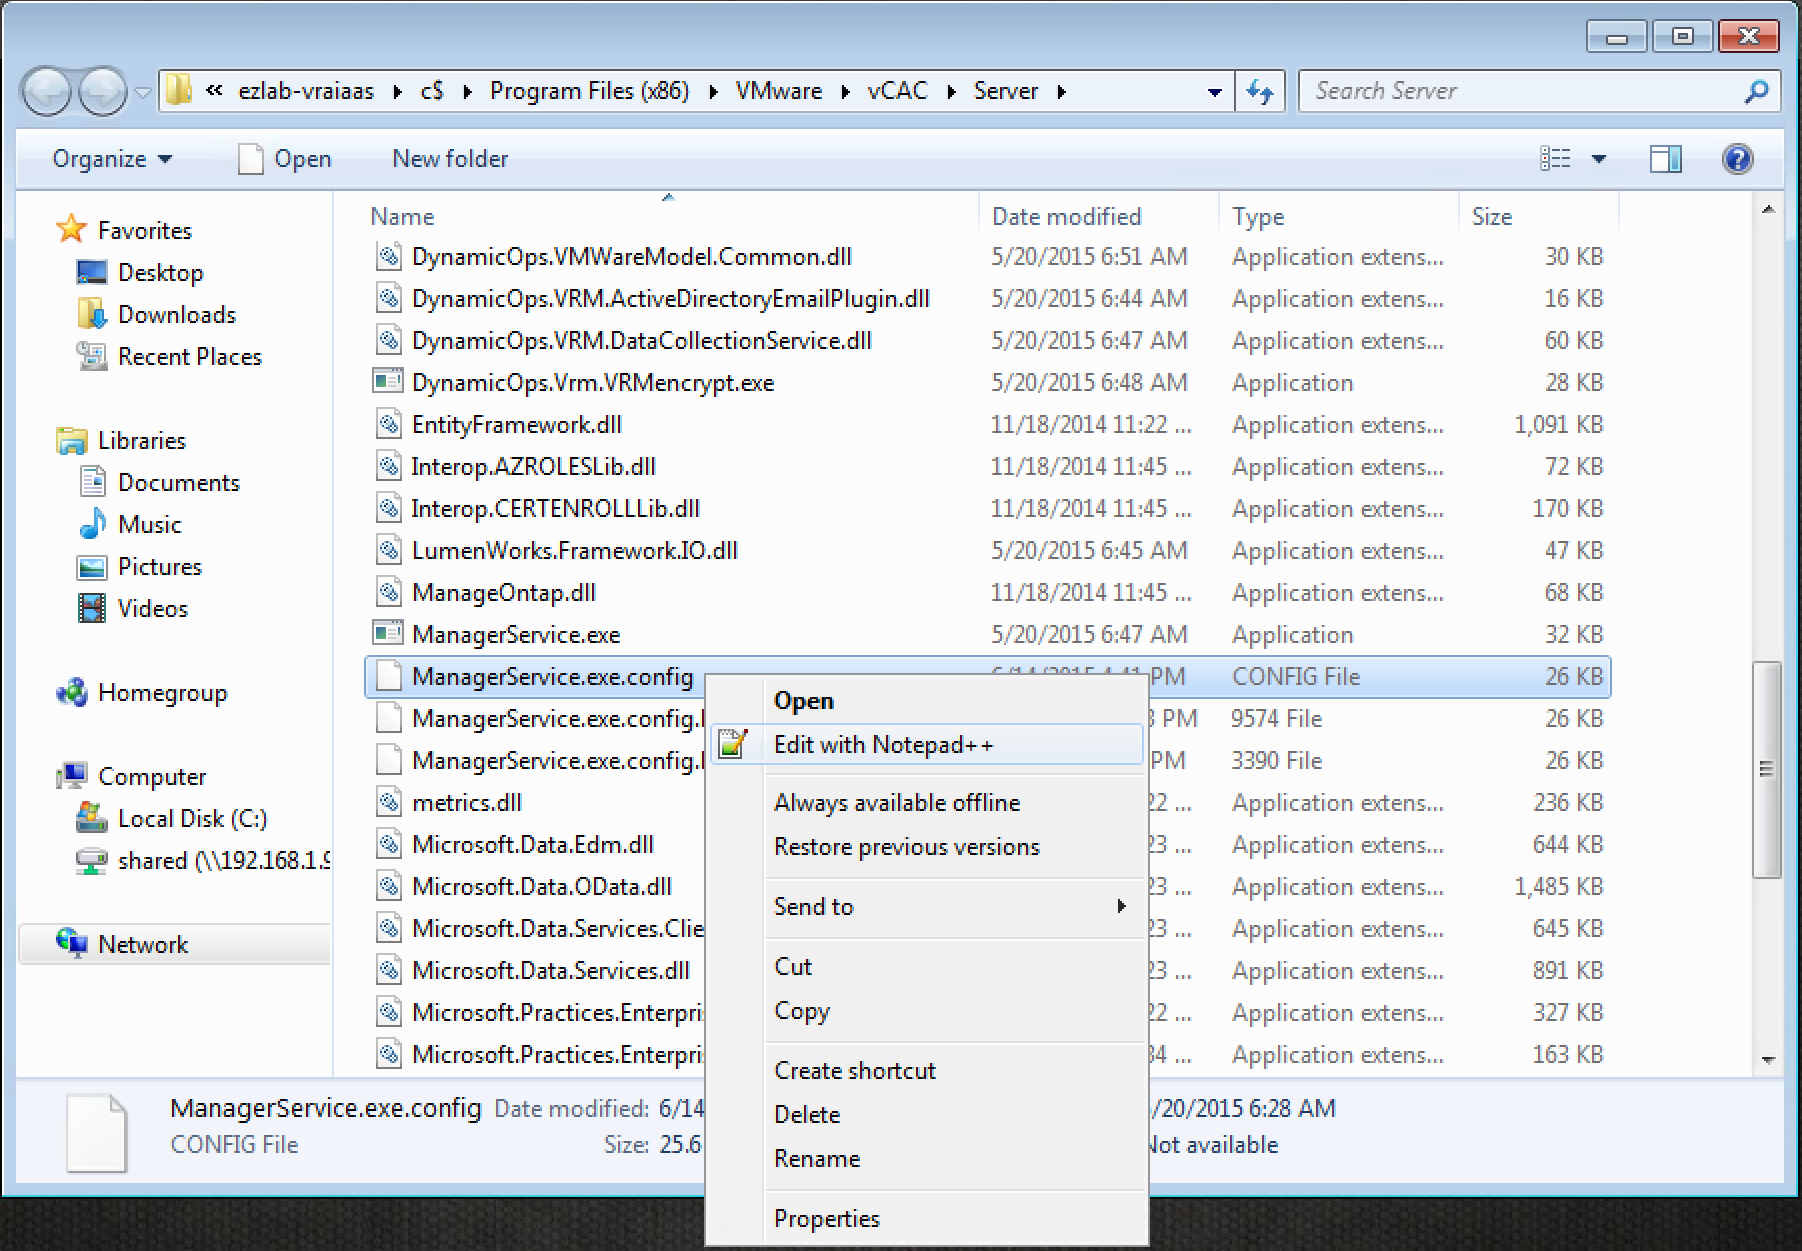1802x1251 pixels.
Task: Select LumenWorks.Framework.IO.dll file
Action: tap(990, 551)
